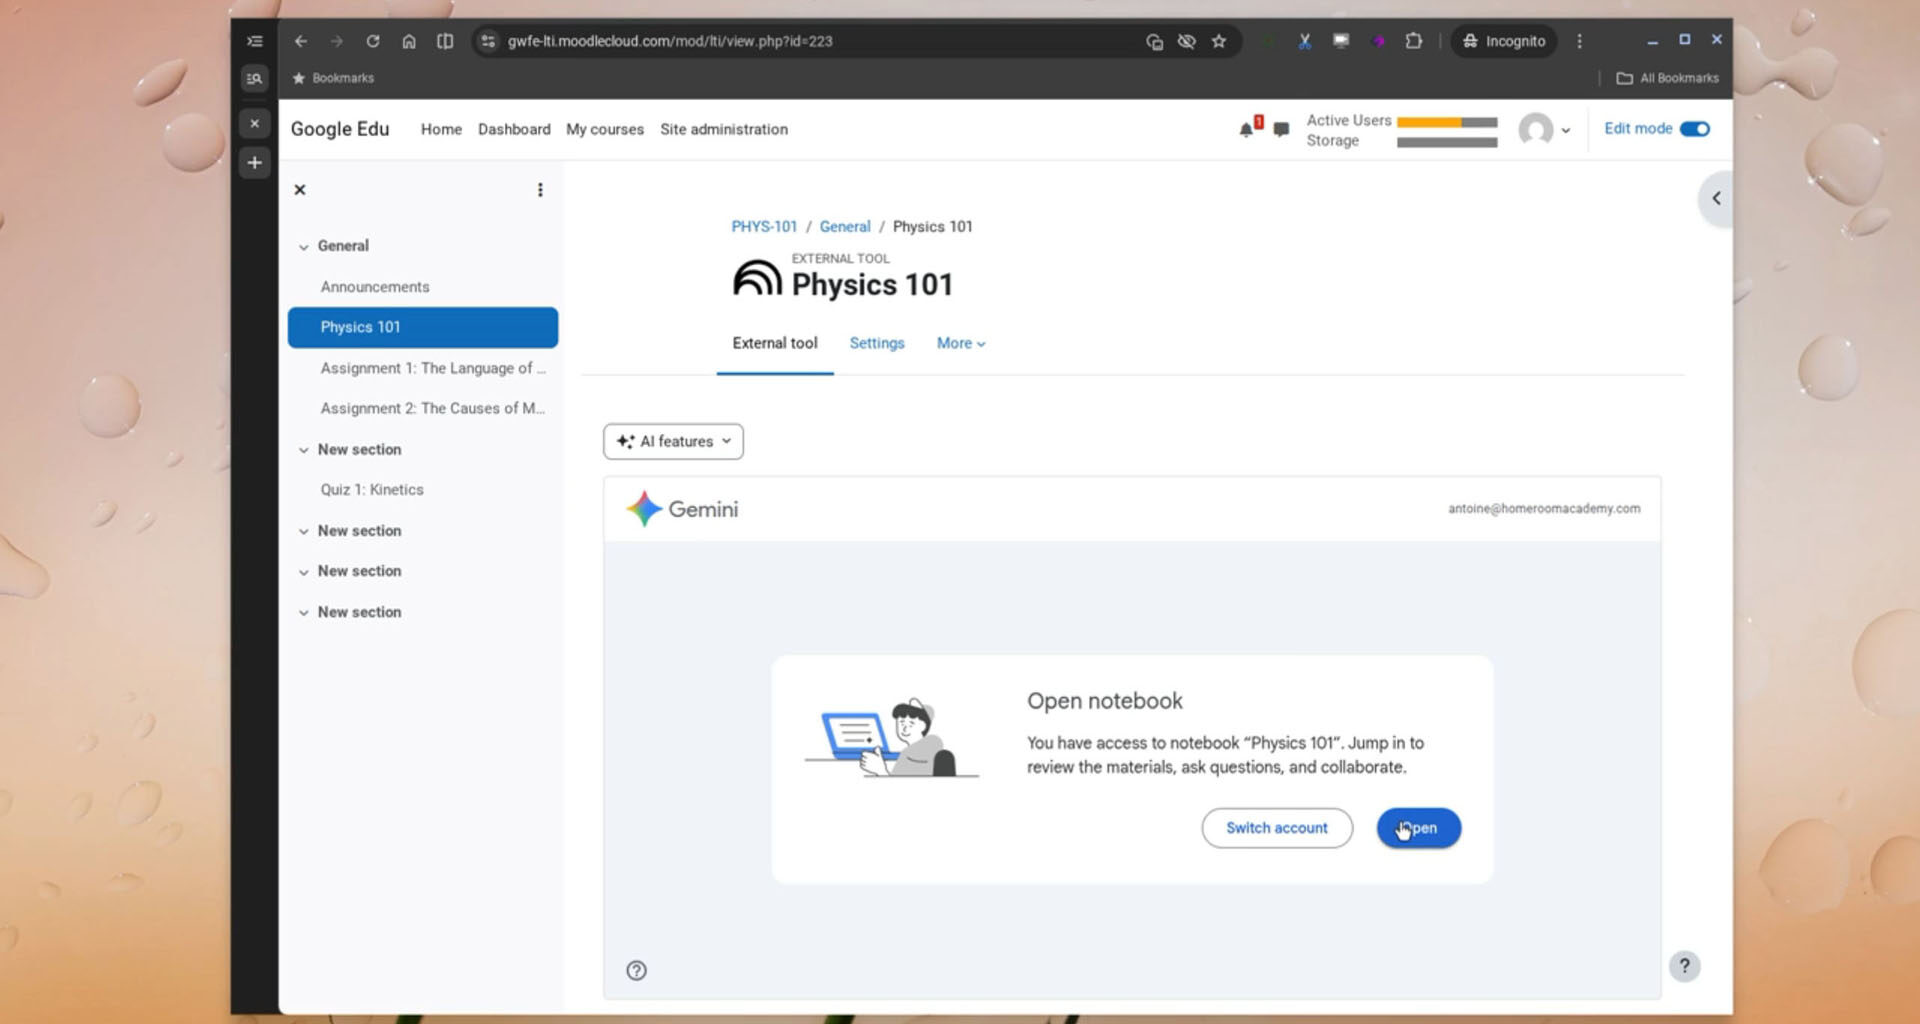The width and height of the screenshot is (1920, 1024).
Task: Click the purple extension icon
Action: [x=1378, y=41]
